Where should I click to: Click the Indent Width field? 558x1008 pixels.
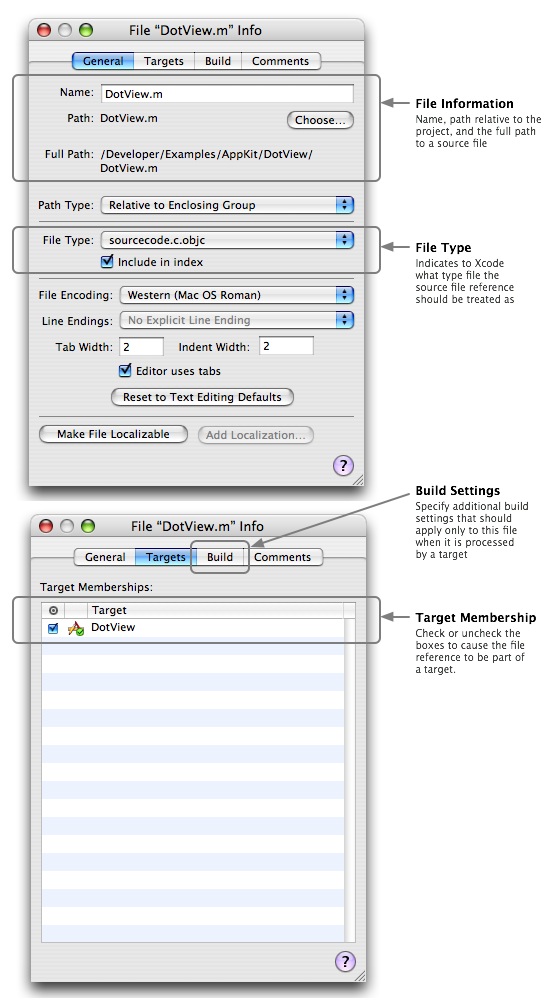[x=287, y=346]
